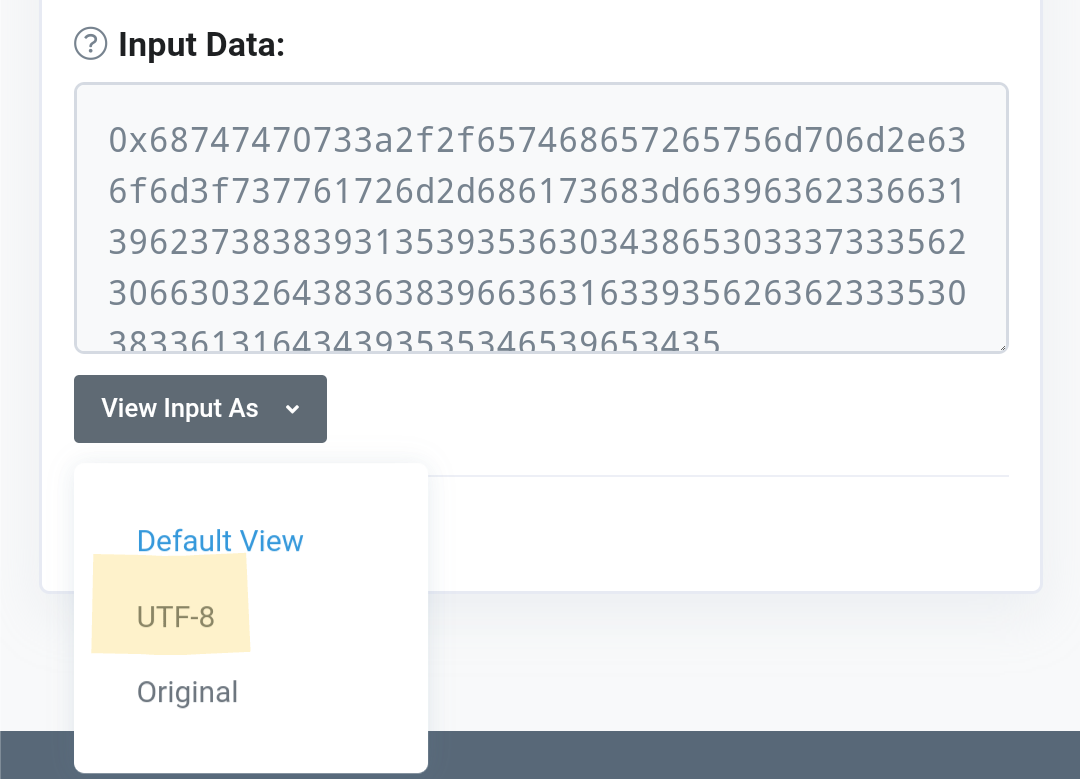Click the Input Data heading label

(x=201, y=45)
